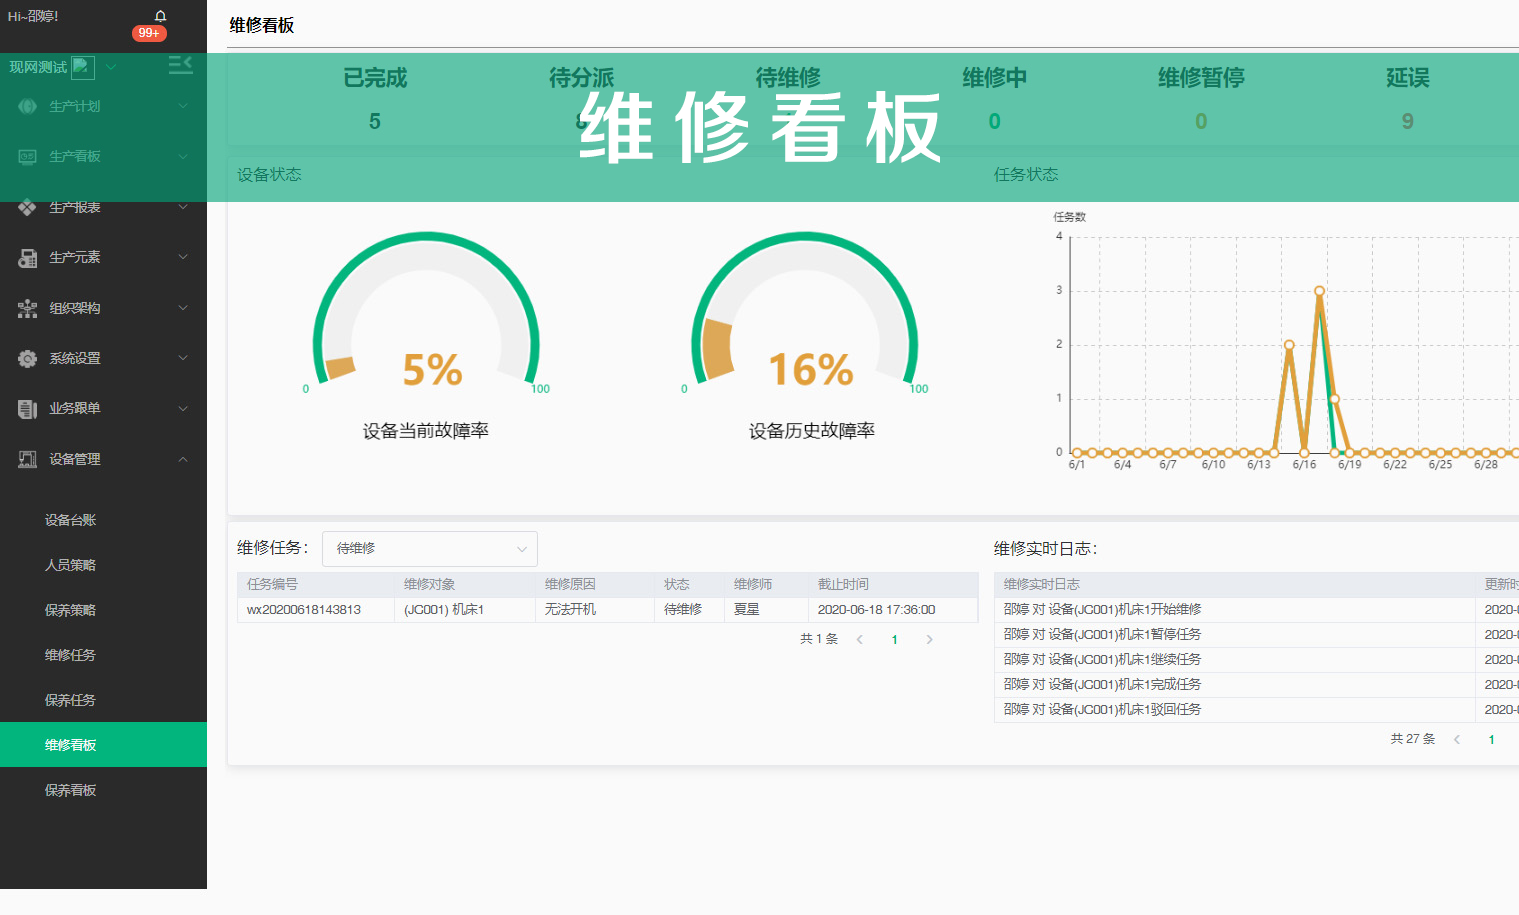The width and height of the screenshot is (1519, 915).
Task: Click task number wx20200618143813 row
Action: [304, 610]
